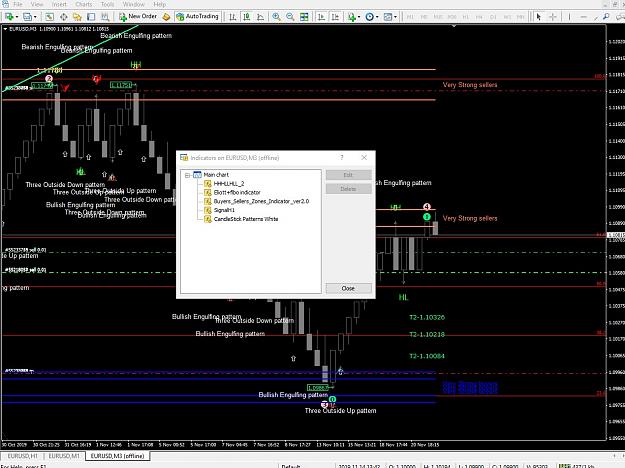Expand the Templates dropdown arrow

[x=395, y=17]
